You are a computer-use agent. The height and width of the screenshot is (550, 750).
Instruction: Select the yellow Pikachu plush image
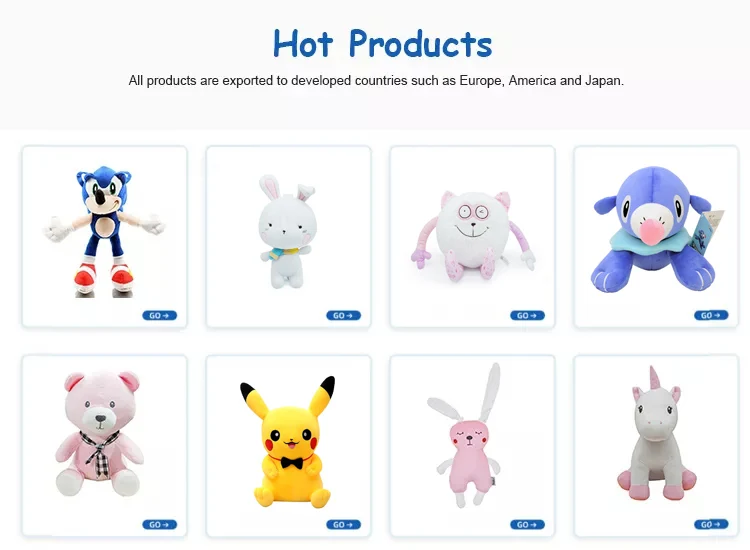pos(288,441)
